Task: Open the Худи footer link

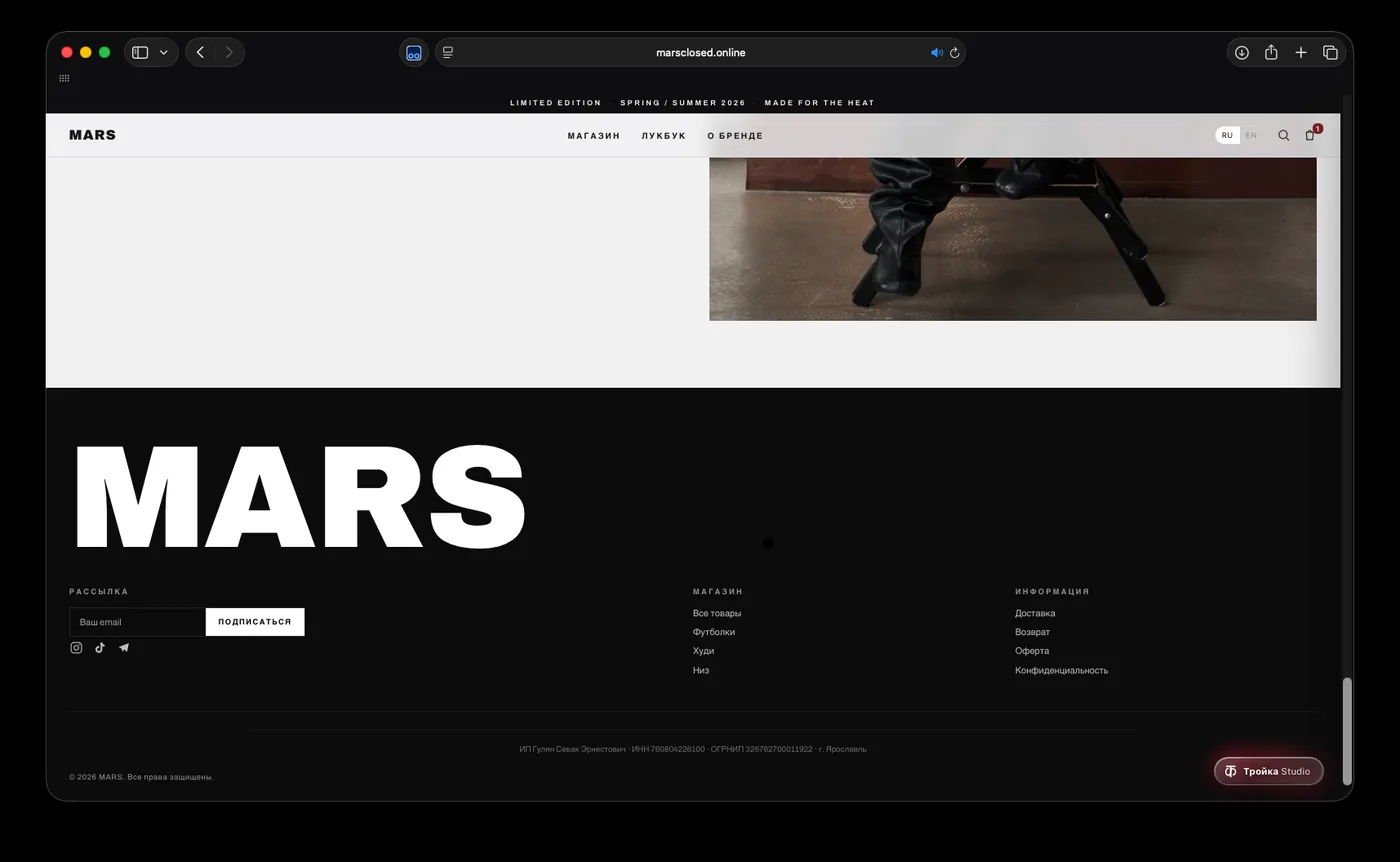Action: point(703,651)
